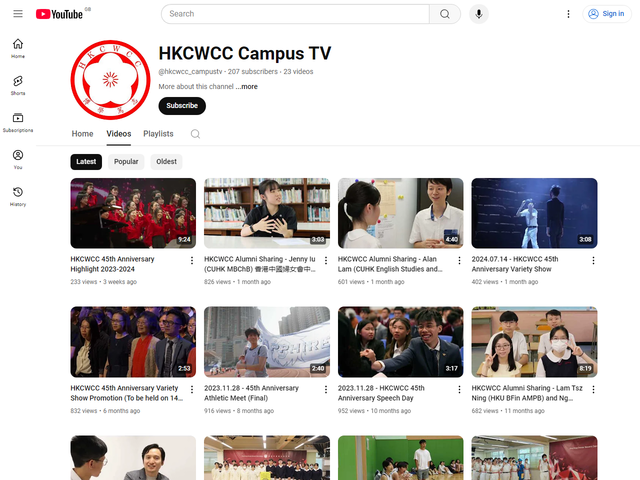640x480 pixels.
Task: Select the Latest sort chip
Action: point(86,162)
